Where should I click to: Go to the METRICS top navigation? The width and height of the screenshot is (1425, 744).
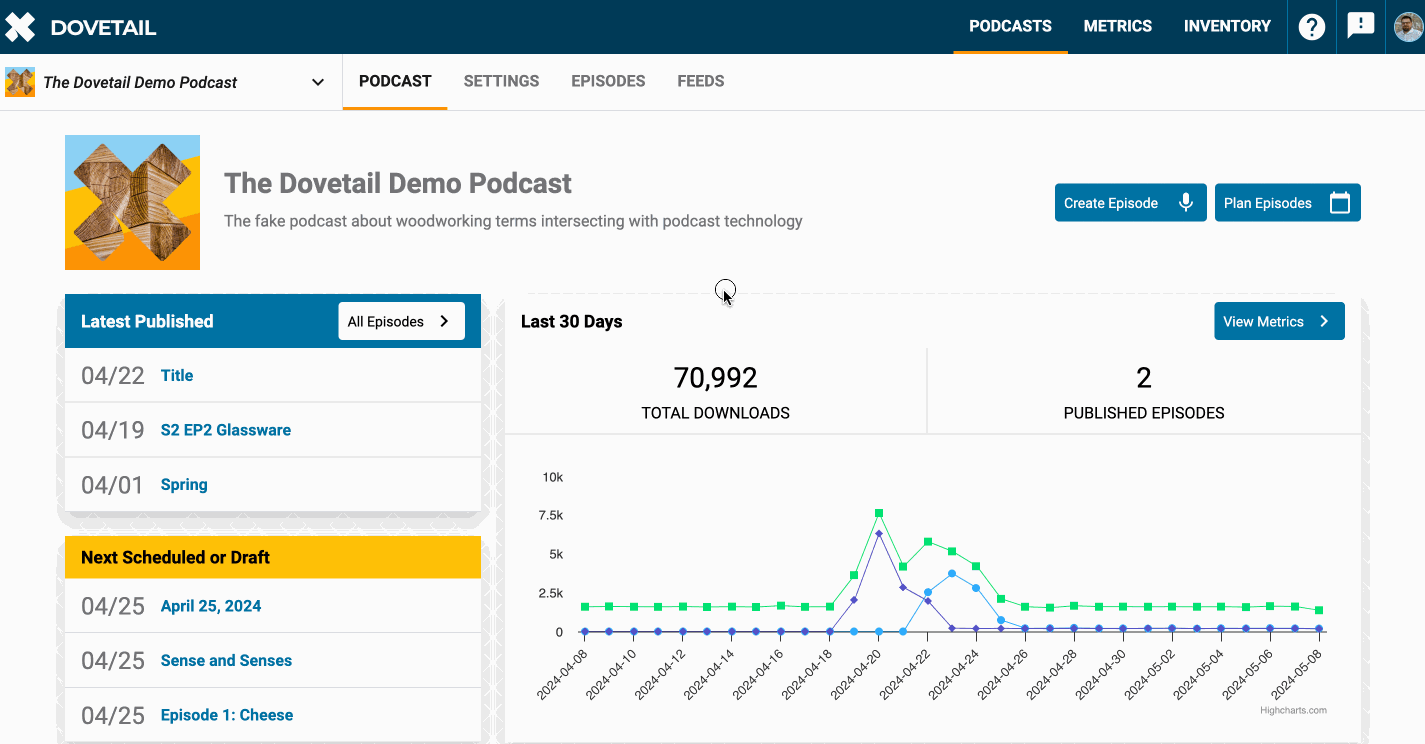(1118, 26)
